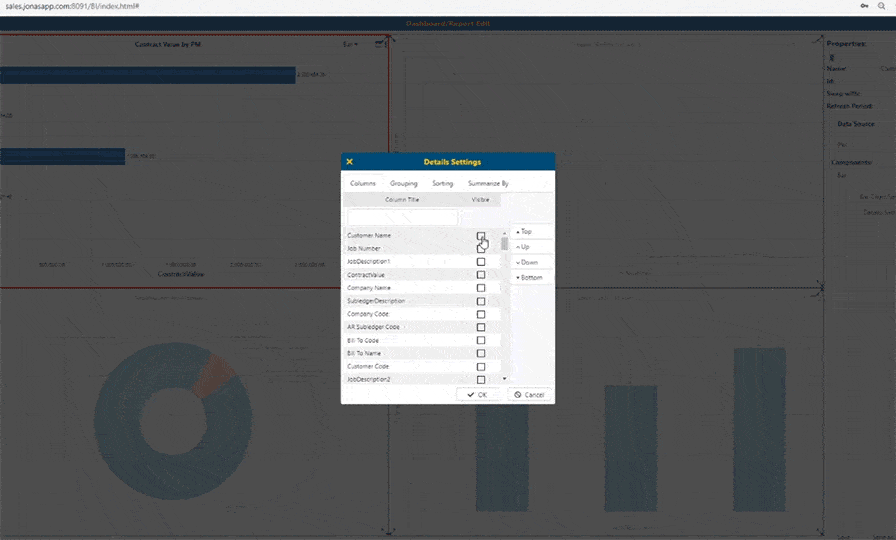Select the Customer Code row

coord(422,367)
